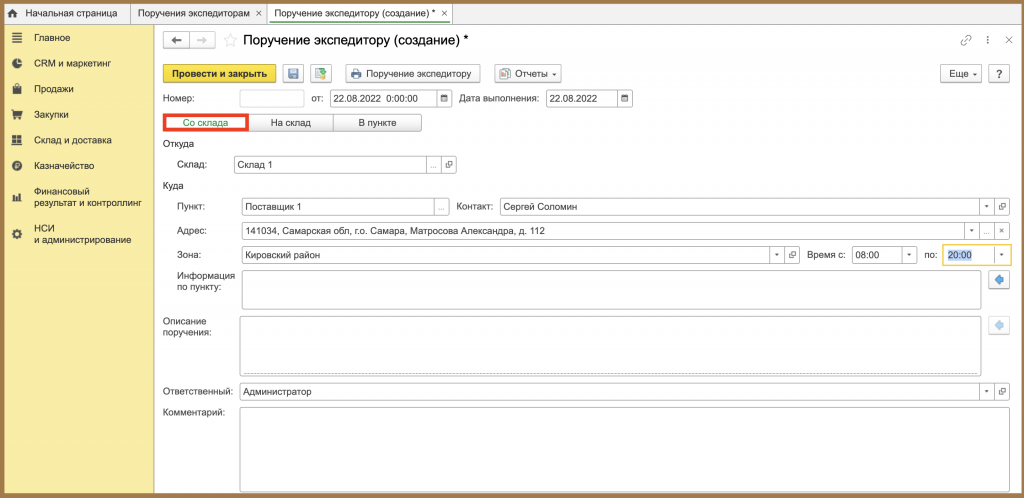Open Склад 1 record via open icon

449,165
